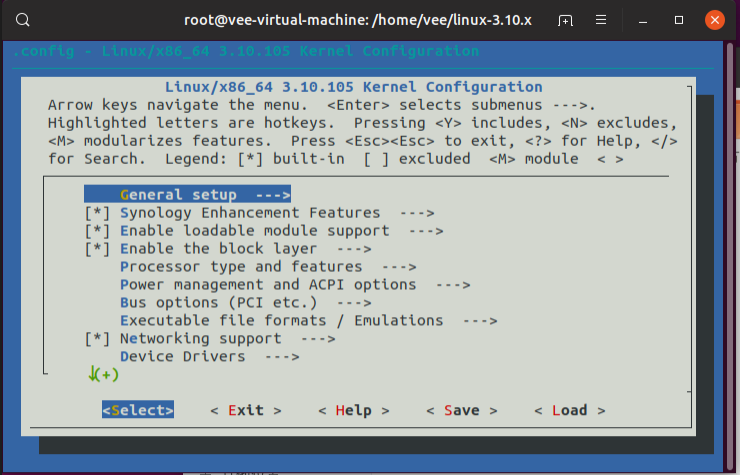740x475 pixels.
Task: Click the dialog title Kernel Configuration
Action: click(x=353, y=87)
